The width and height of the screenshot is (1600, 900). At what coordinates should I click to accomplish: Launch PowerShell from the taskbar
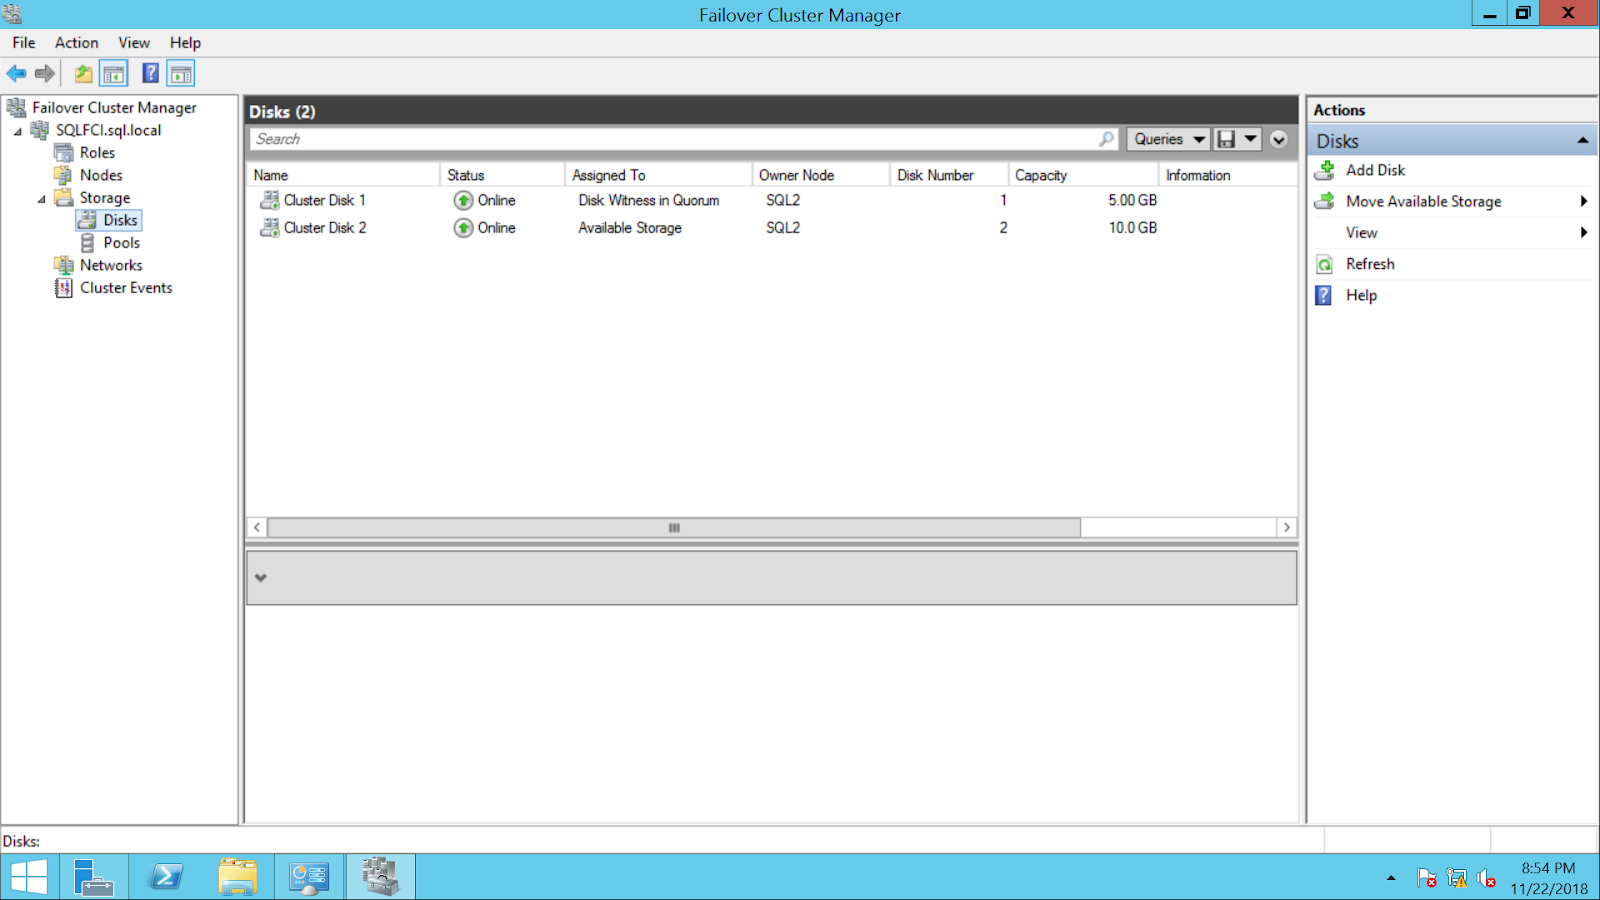(x=165, y=877)
